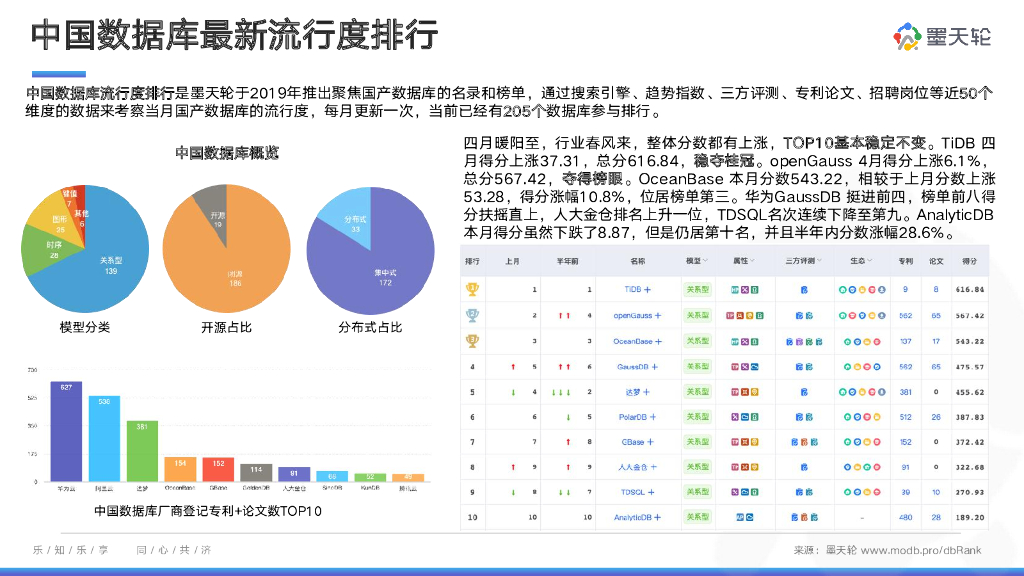The width and height of the screenshot is (1024, 576).
Task: Click the 排行 column header
Action: tap(472, 261)
